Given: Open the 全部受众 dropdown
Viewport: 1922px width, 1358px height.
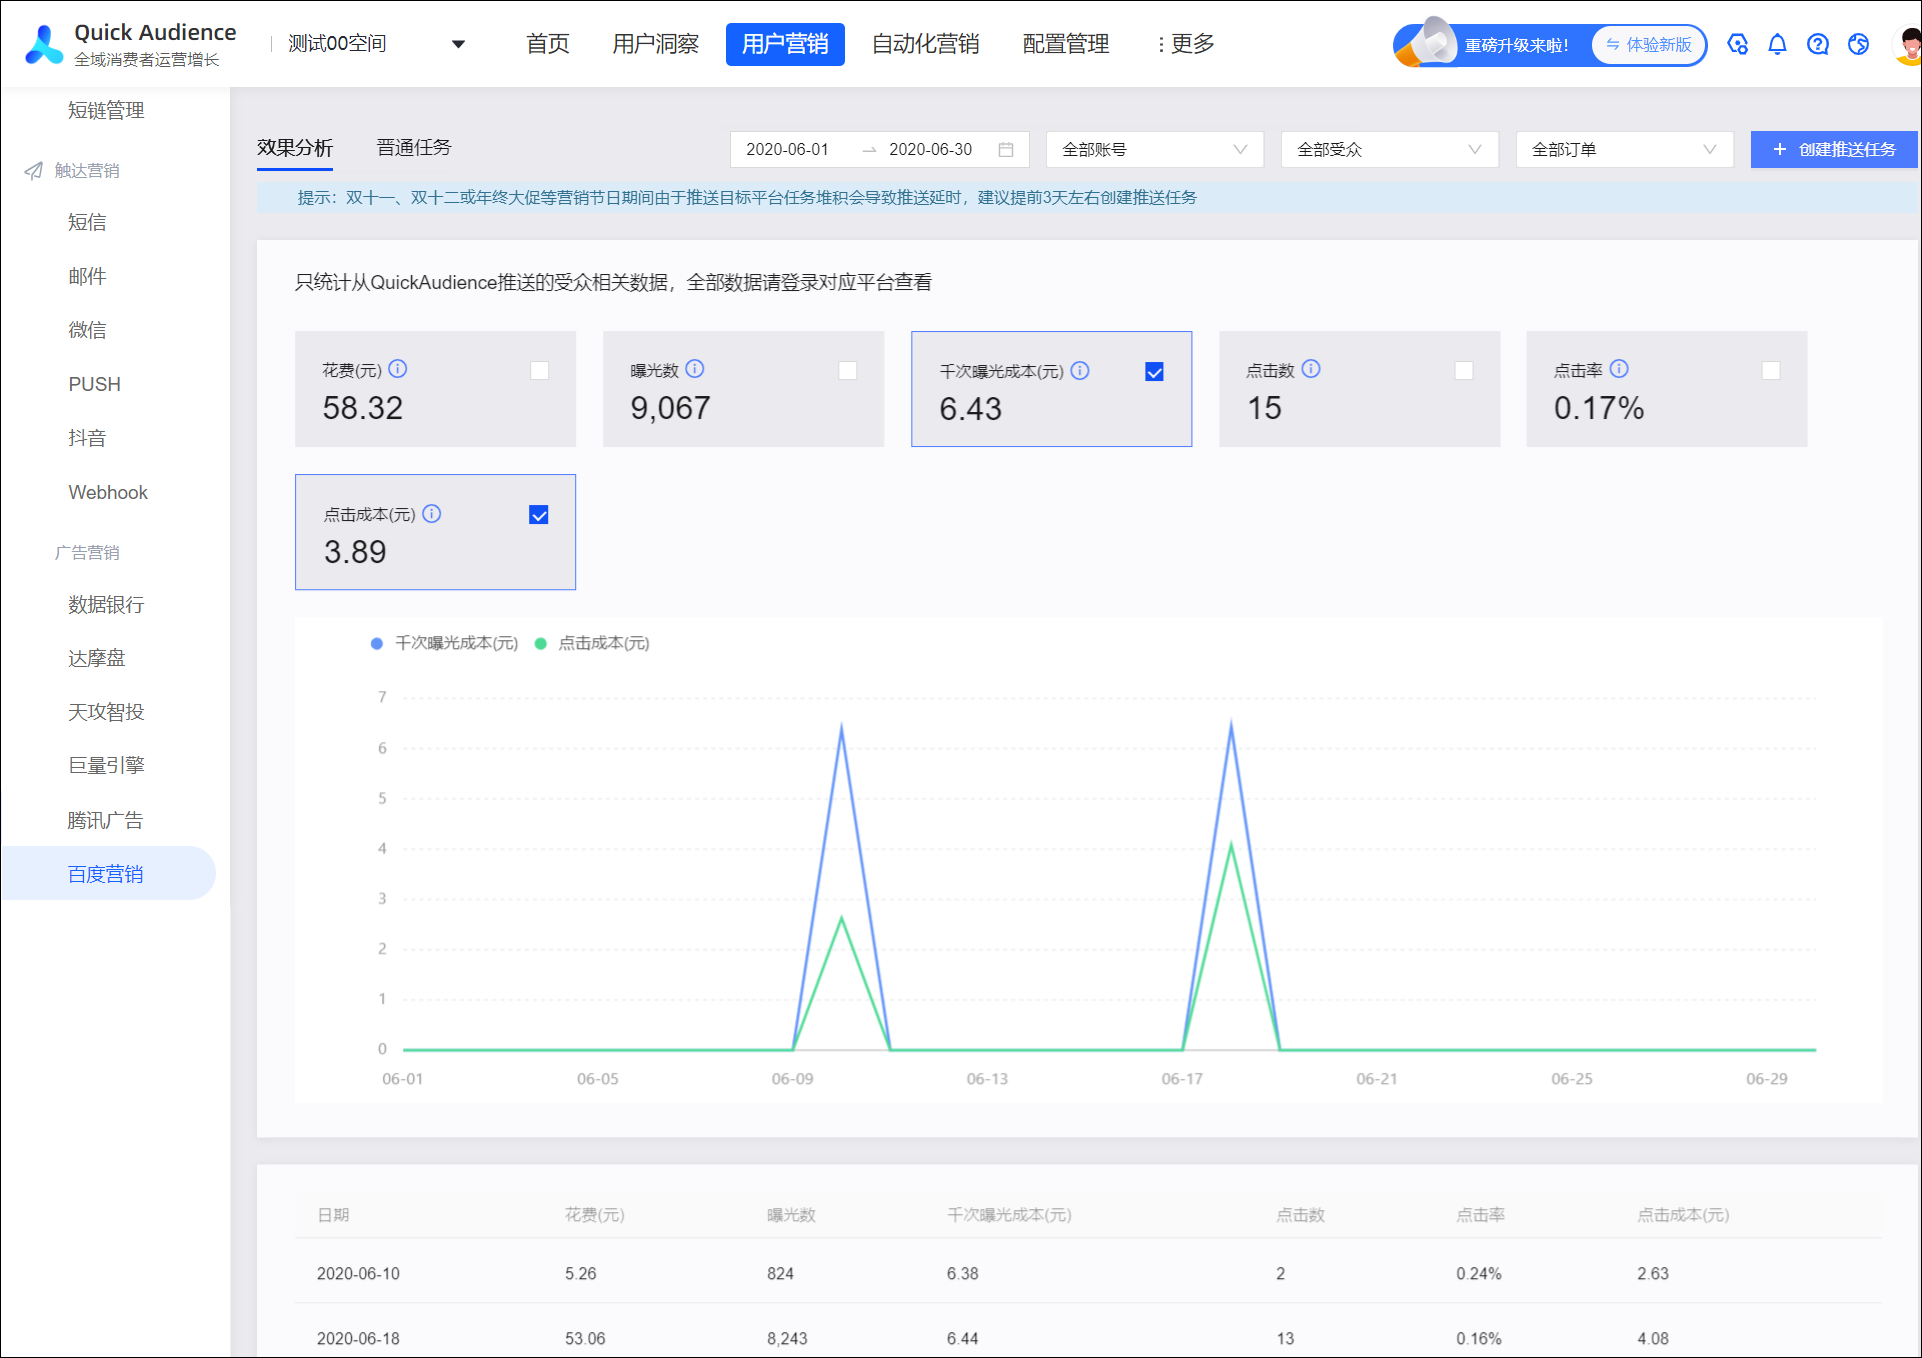Looking at the screenshot, I should [1390, 149].
